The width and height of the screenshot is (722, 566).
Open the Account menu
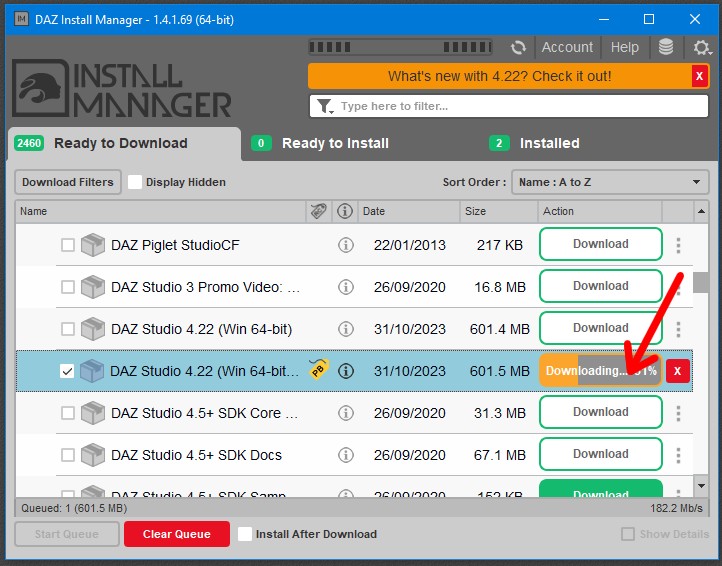point(567,47)
